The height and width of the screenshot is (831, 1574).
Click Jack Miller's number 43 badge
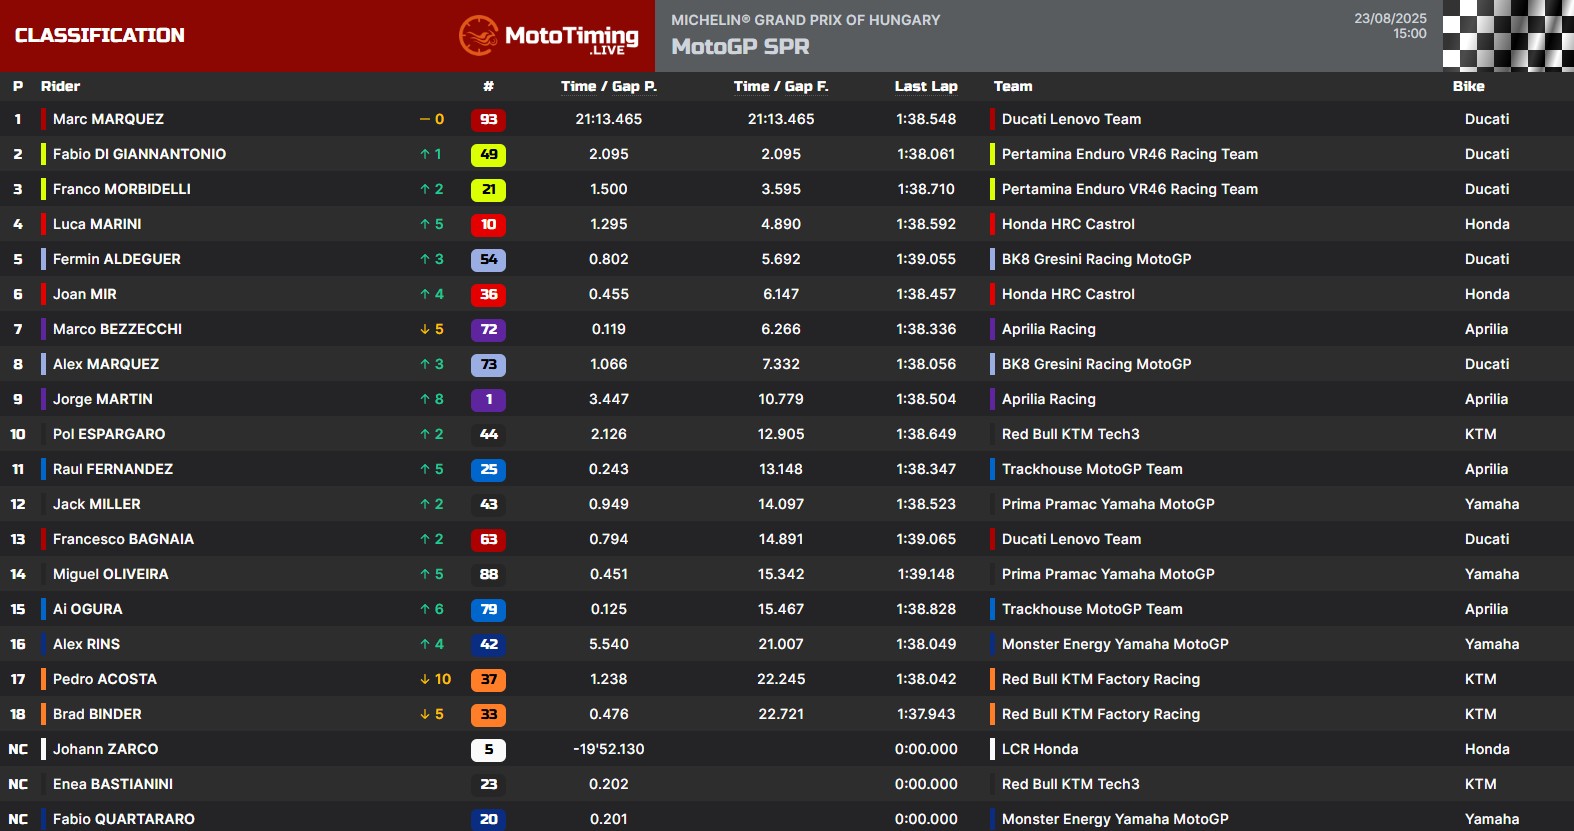pos(488,505)
